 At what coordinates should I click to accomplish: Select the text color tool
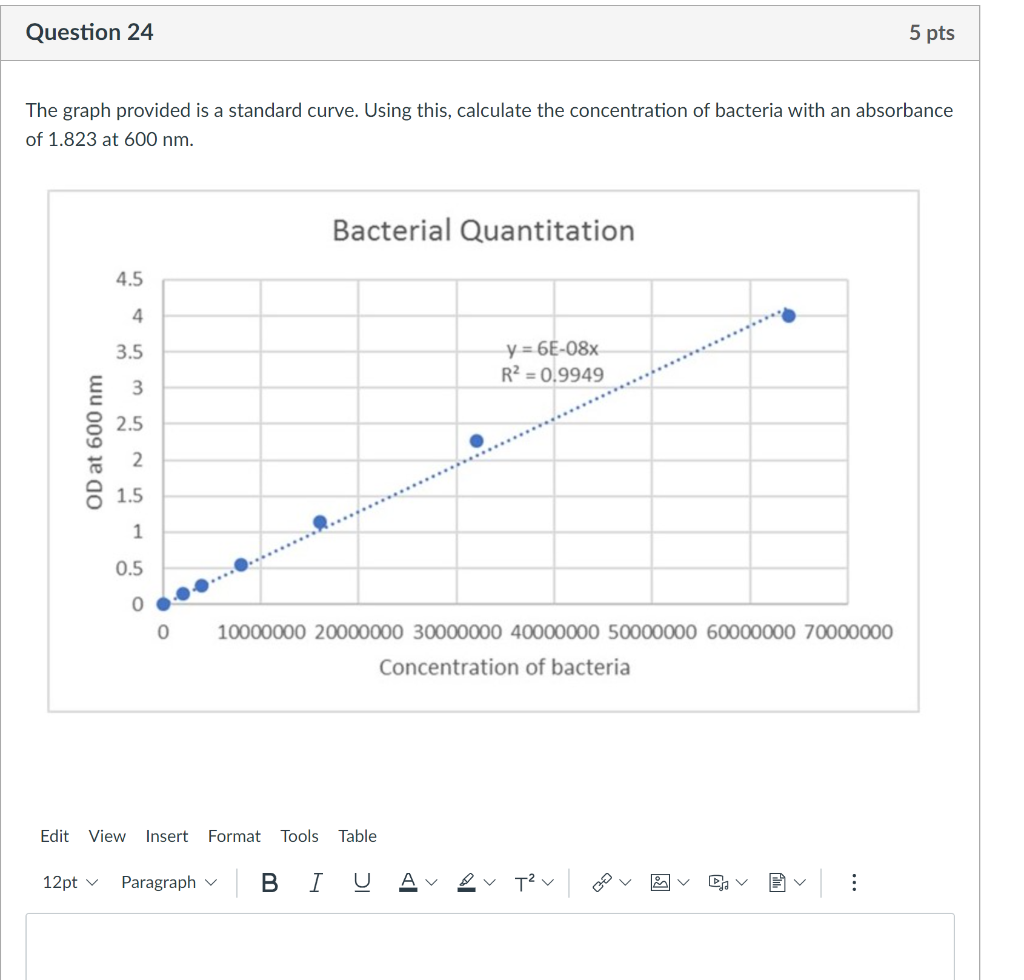(407, 881)
